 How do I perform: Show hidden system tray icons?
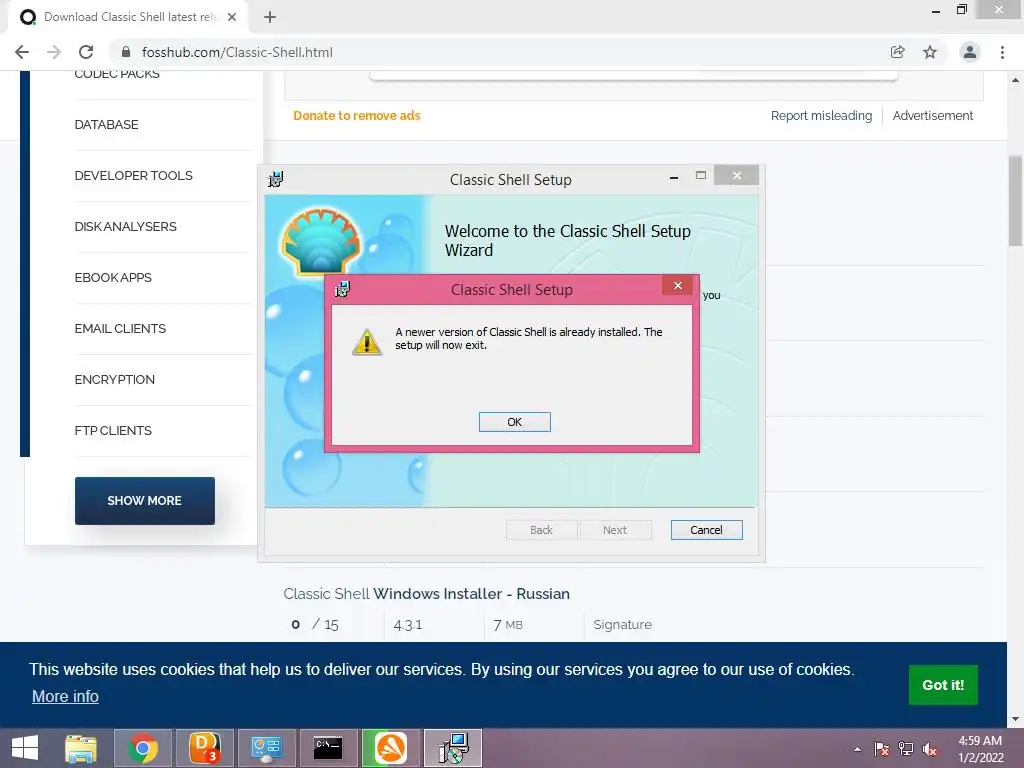pos(857,749)
